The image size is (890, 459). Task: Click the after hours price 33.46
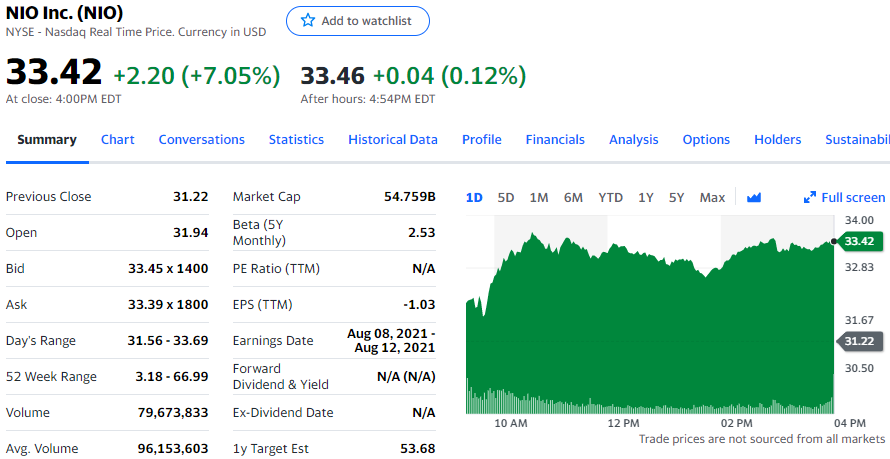click(333, 75)
